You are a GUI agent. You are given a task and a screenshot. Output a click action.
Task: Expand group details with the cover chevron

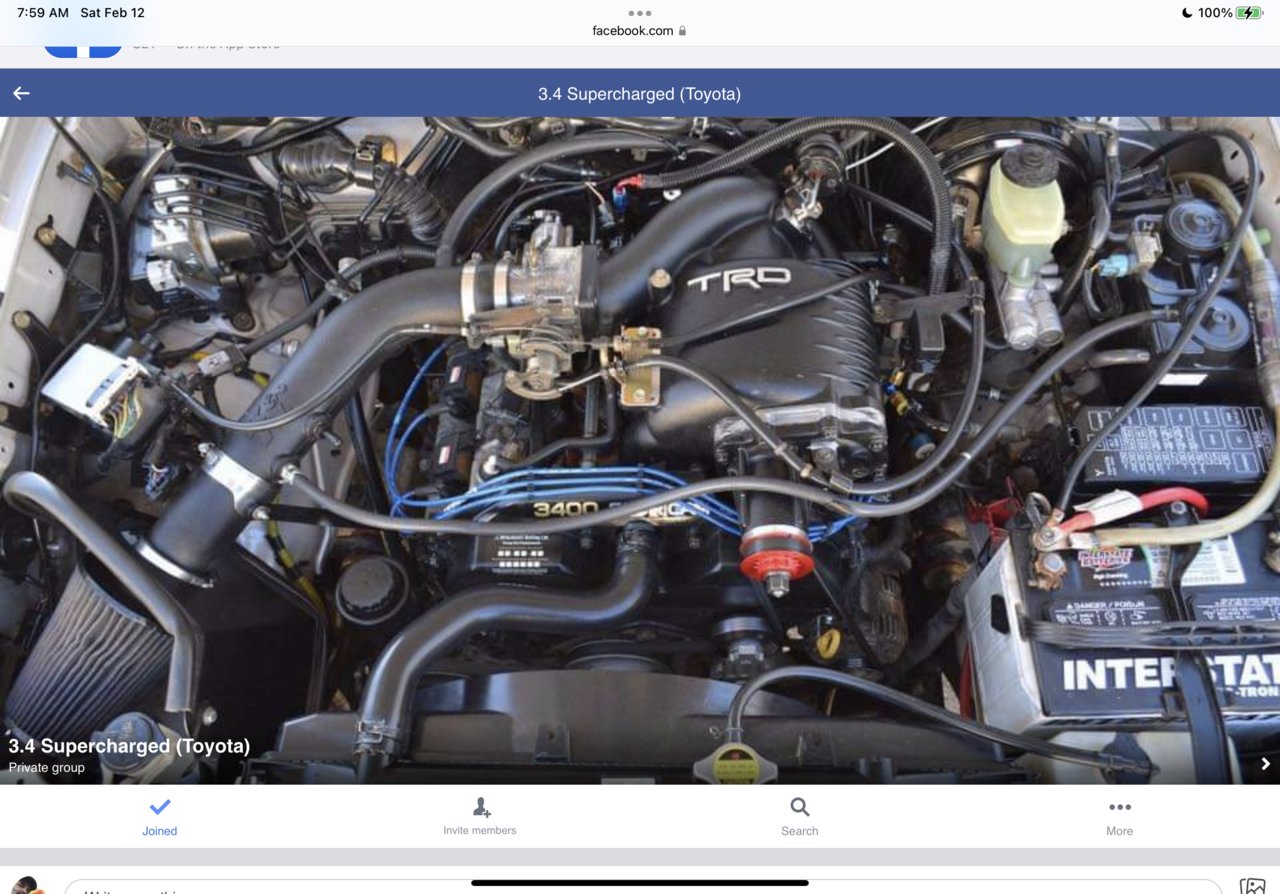[x=1265, y=764]
